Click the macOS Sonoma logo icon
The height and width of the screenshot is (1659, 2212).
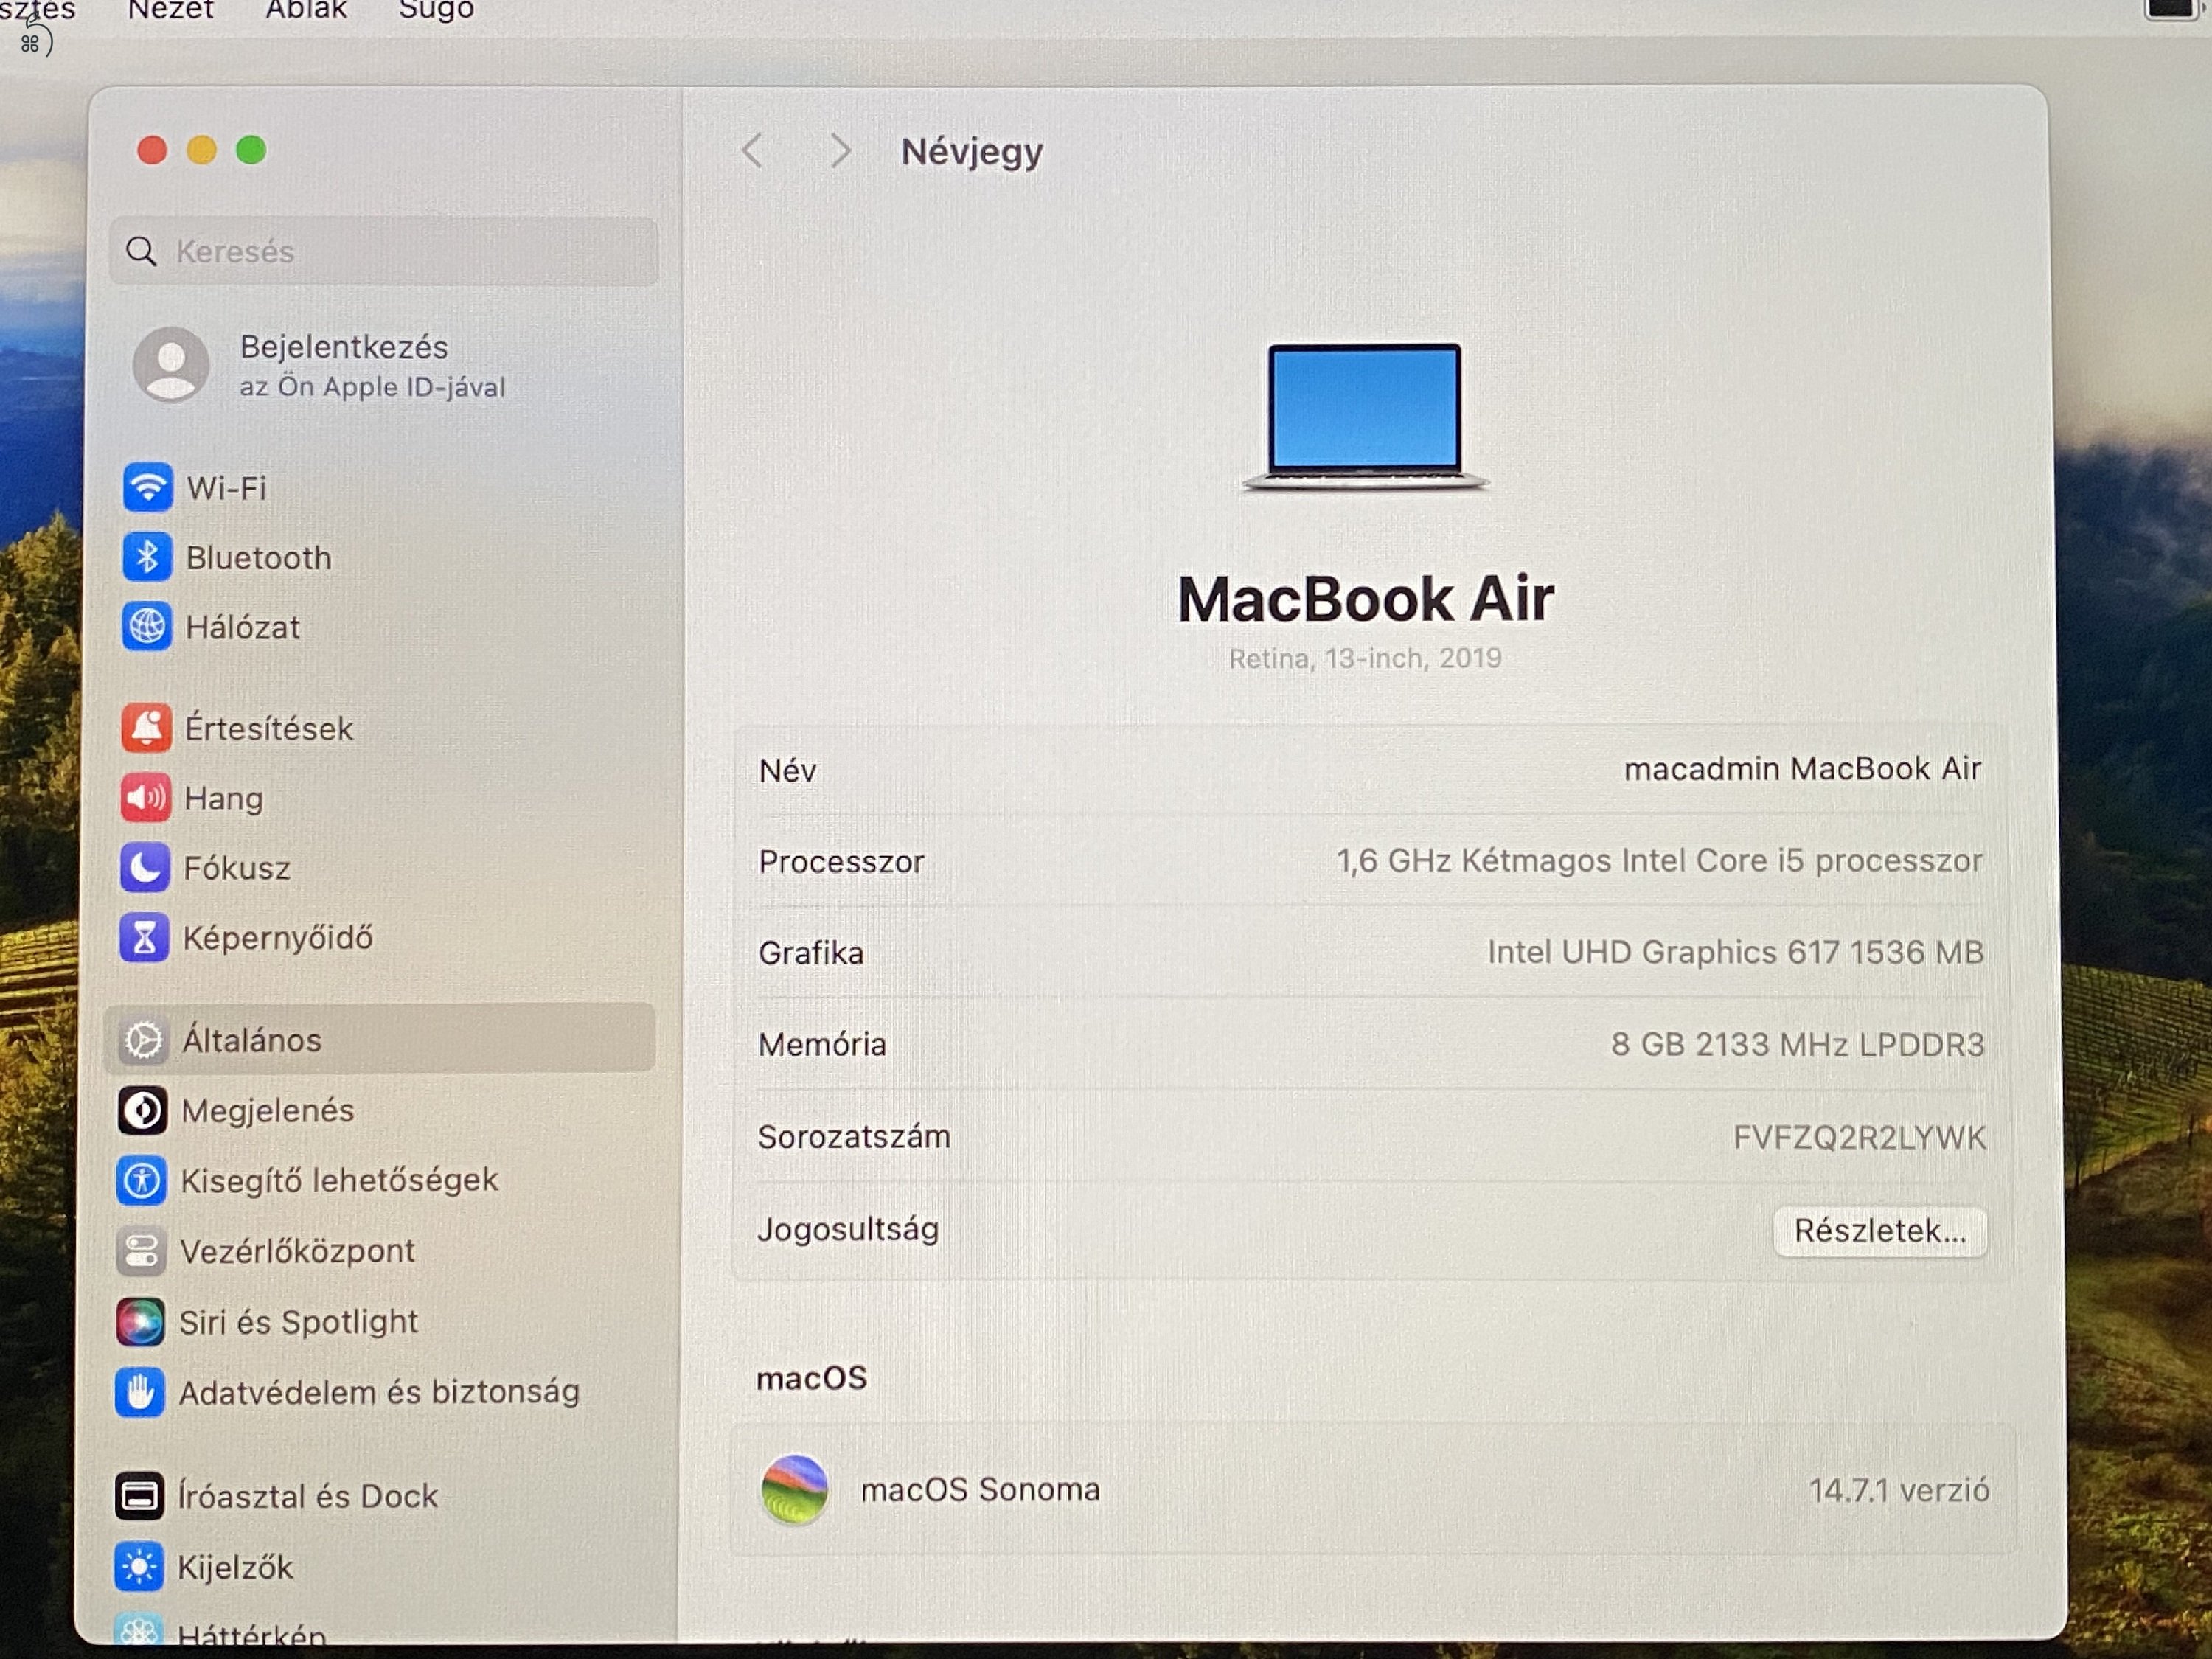795,1490
